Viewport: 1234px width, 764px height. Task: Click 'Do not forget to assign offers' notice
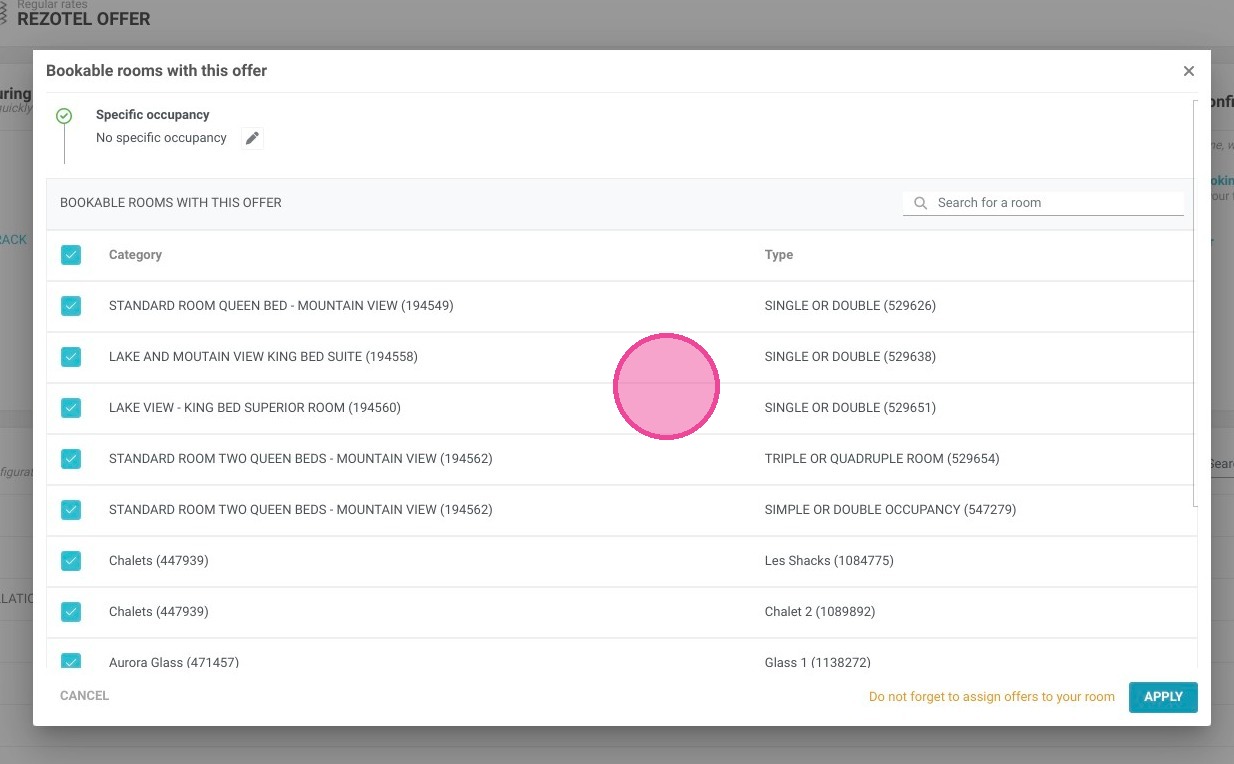click(x=992, y=697)
